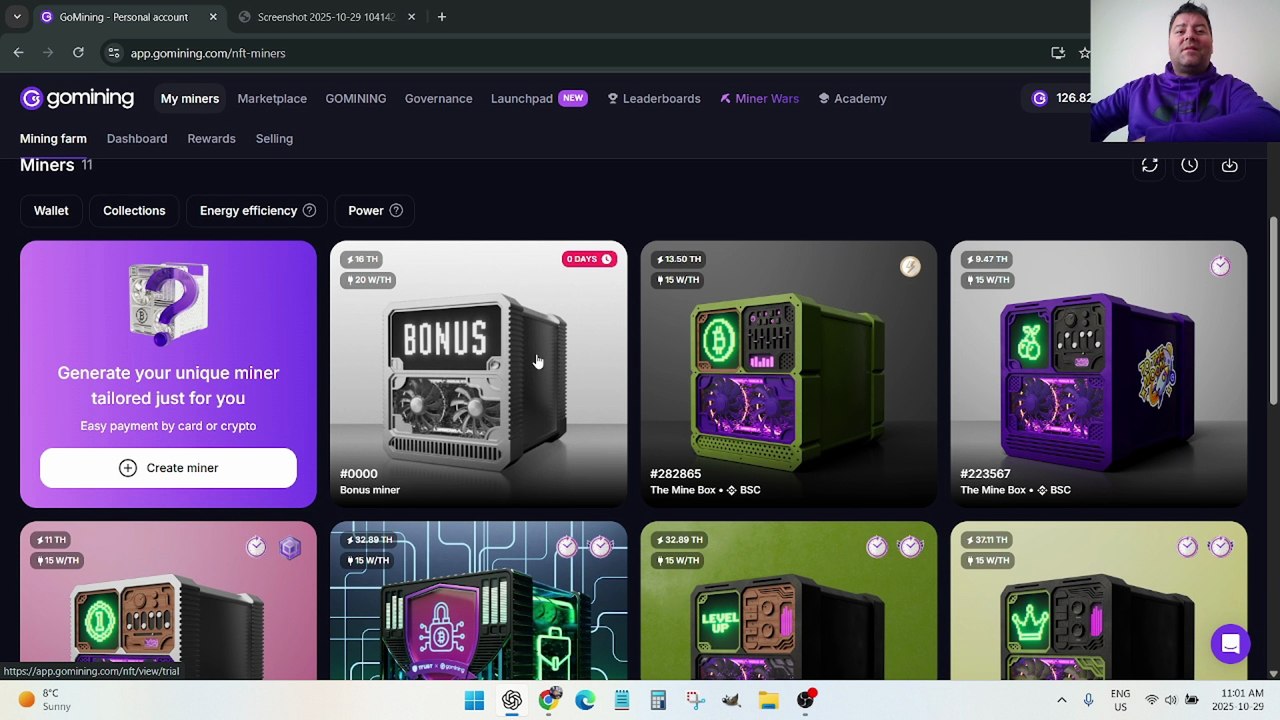Open File Explorer from the taskbar
The image size is (1280, 720).
768,700
